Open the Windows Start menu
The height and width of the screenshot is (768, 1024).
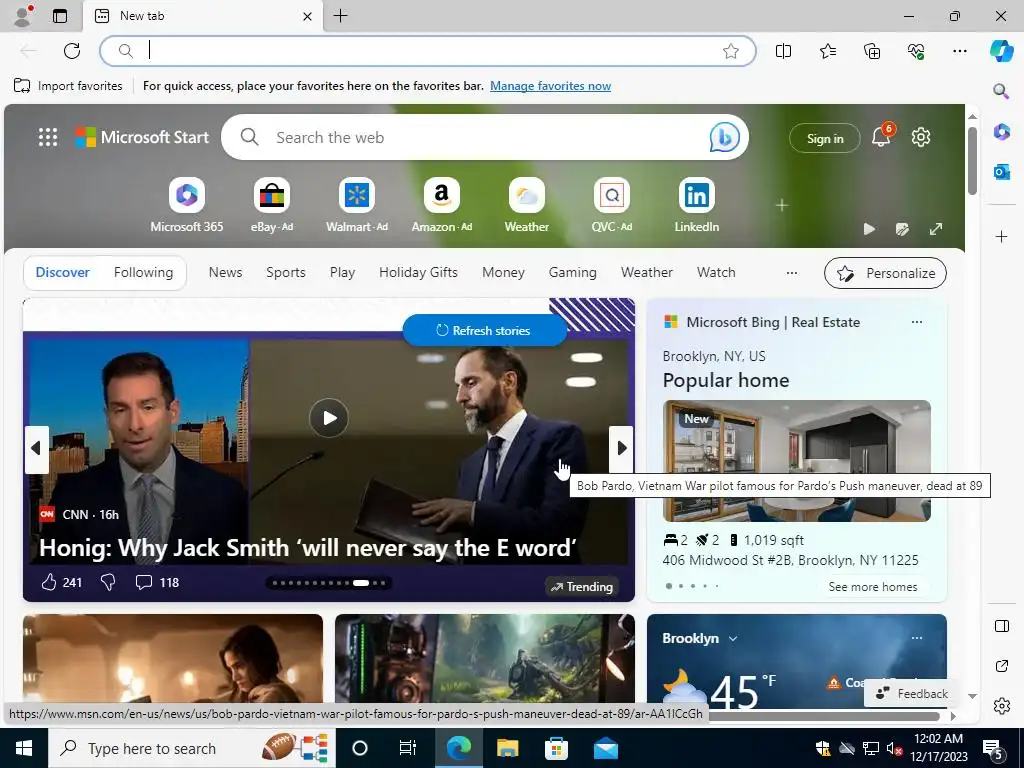tap(24, 748)
